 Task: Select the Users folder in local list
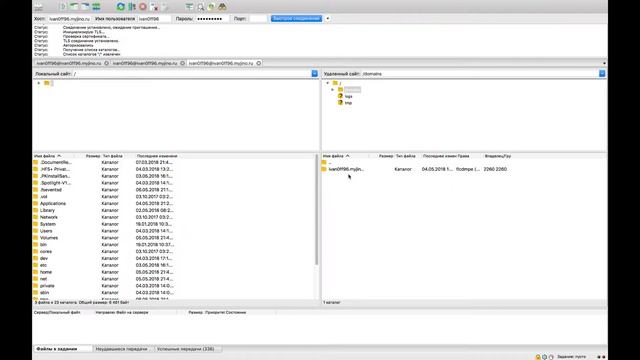(46, 231)
